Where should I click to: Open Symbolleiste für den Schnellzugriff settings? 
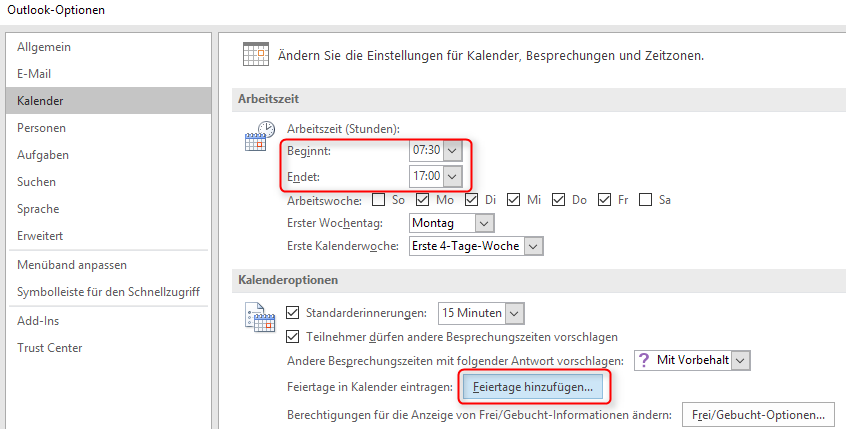(108, 292)
